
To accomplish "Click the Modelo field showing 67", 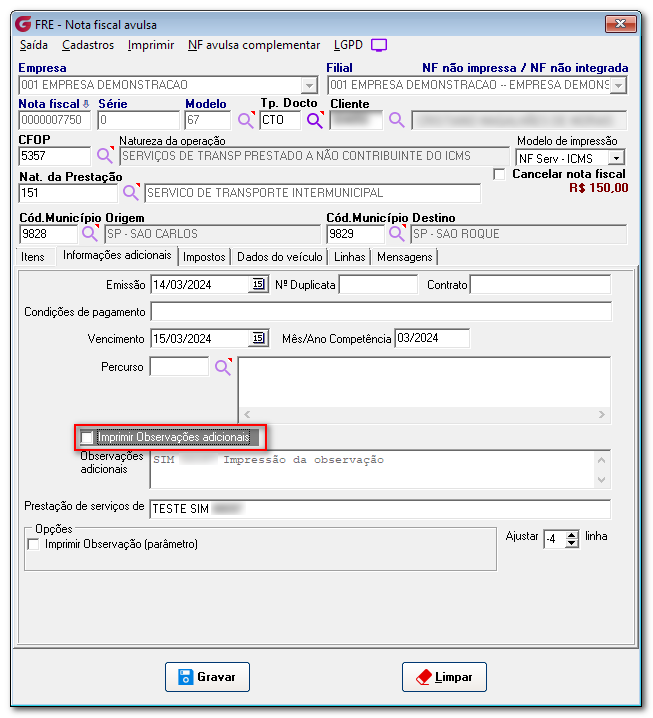I will (208, 120).
